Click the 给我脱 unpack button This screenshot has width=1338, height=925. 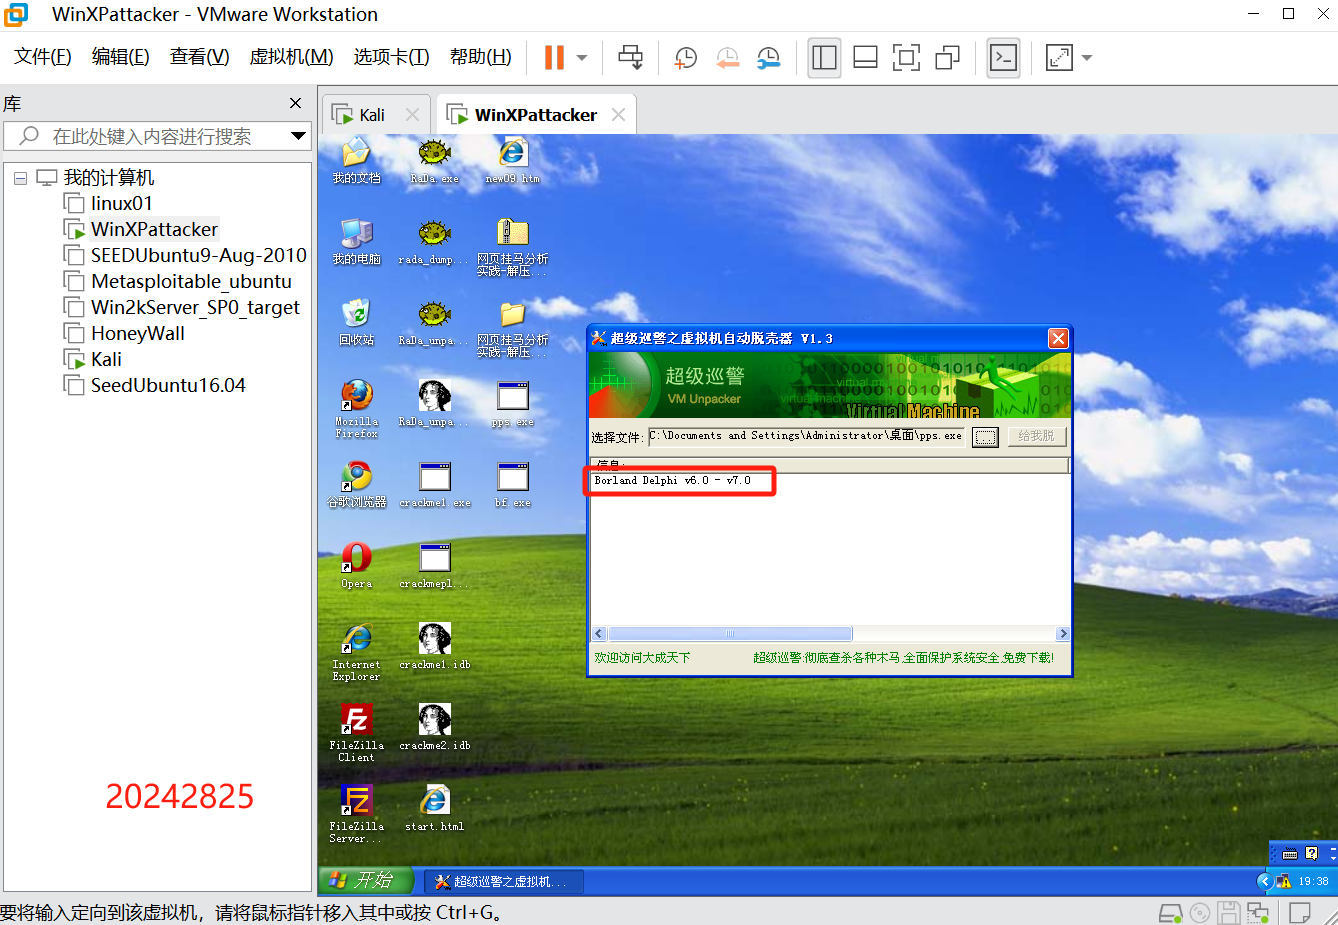[x=1036, y=436]
